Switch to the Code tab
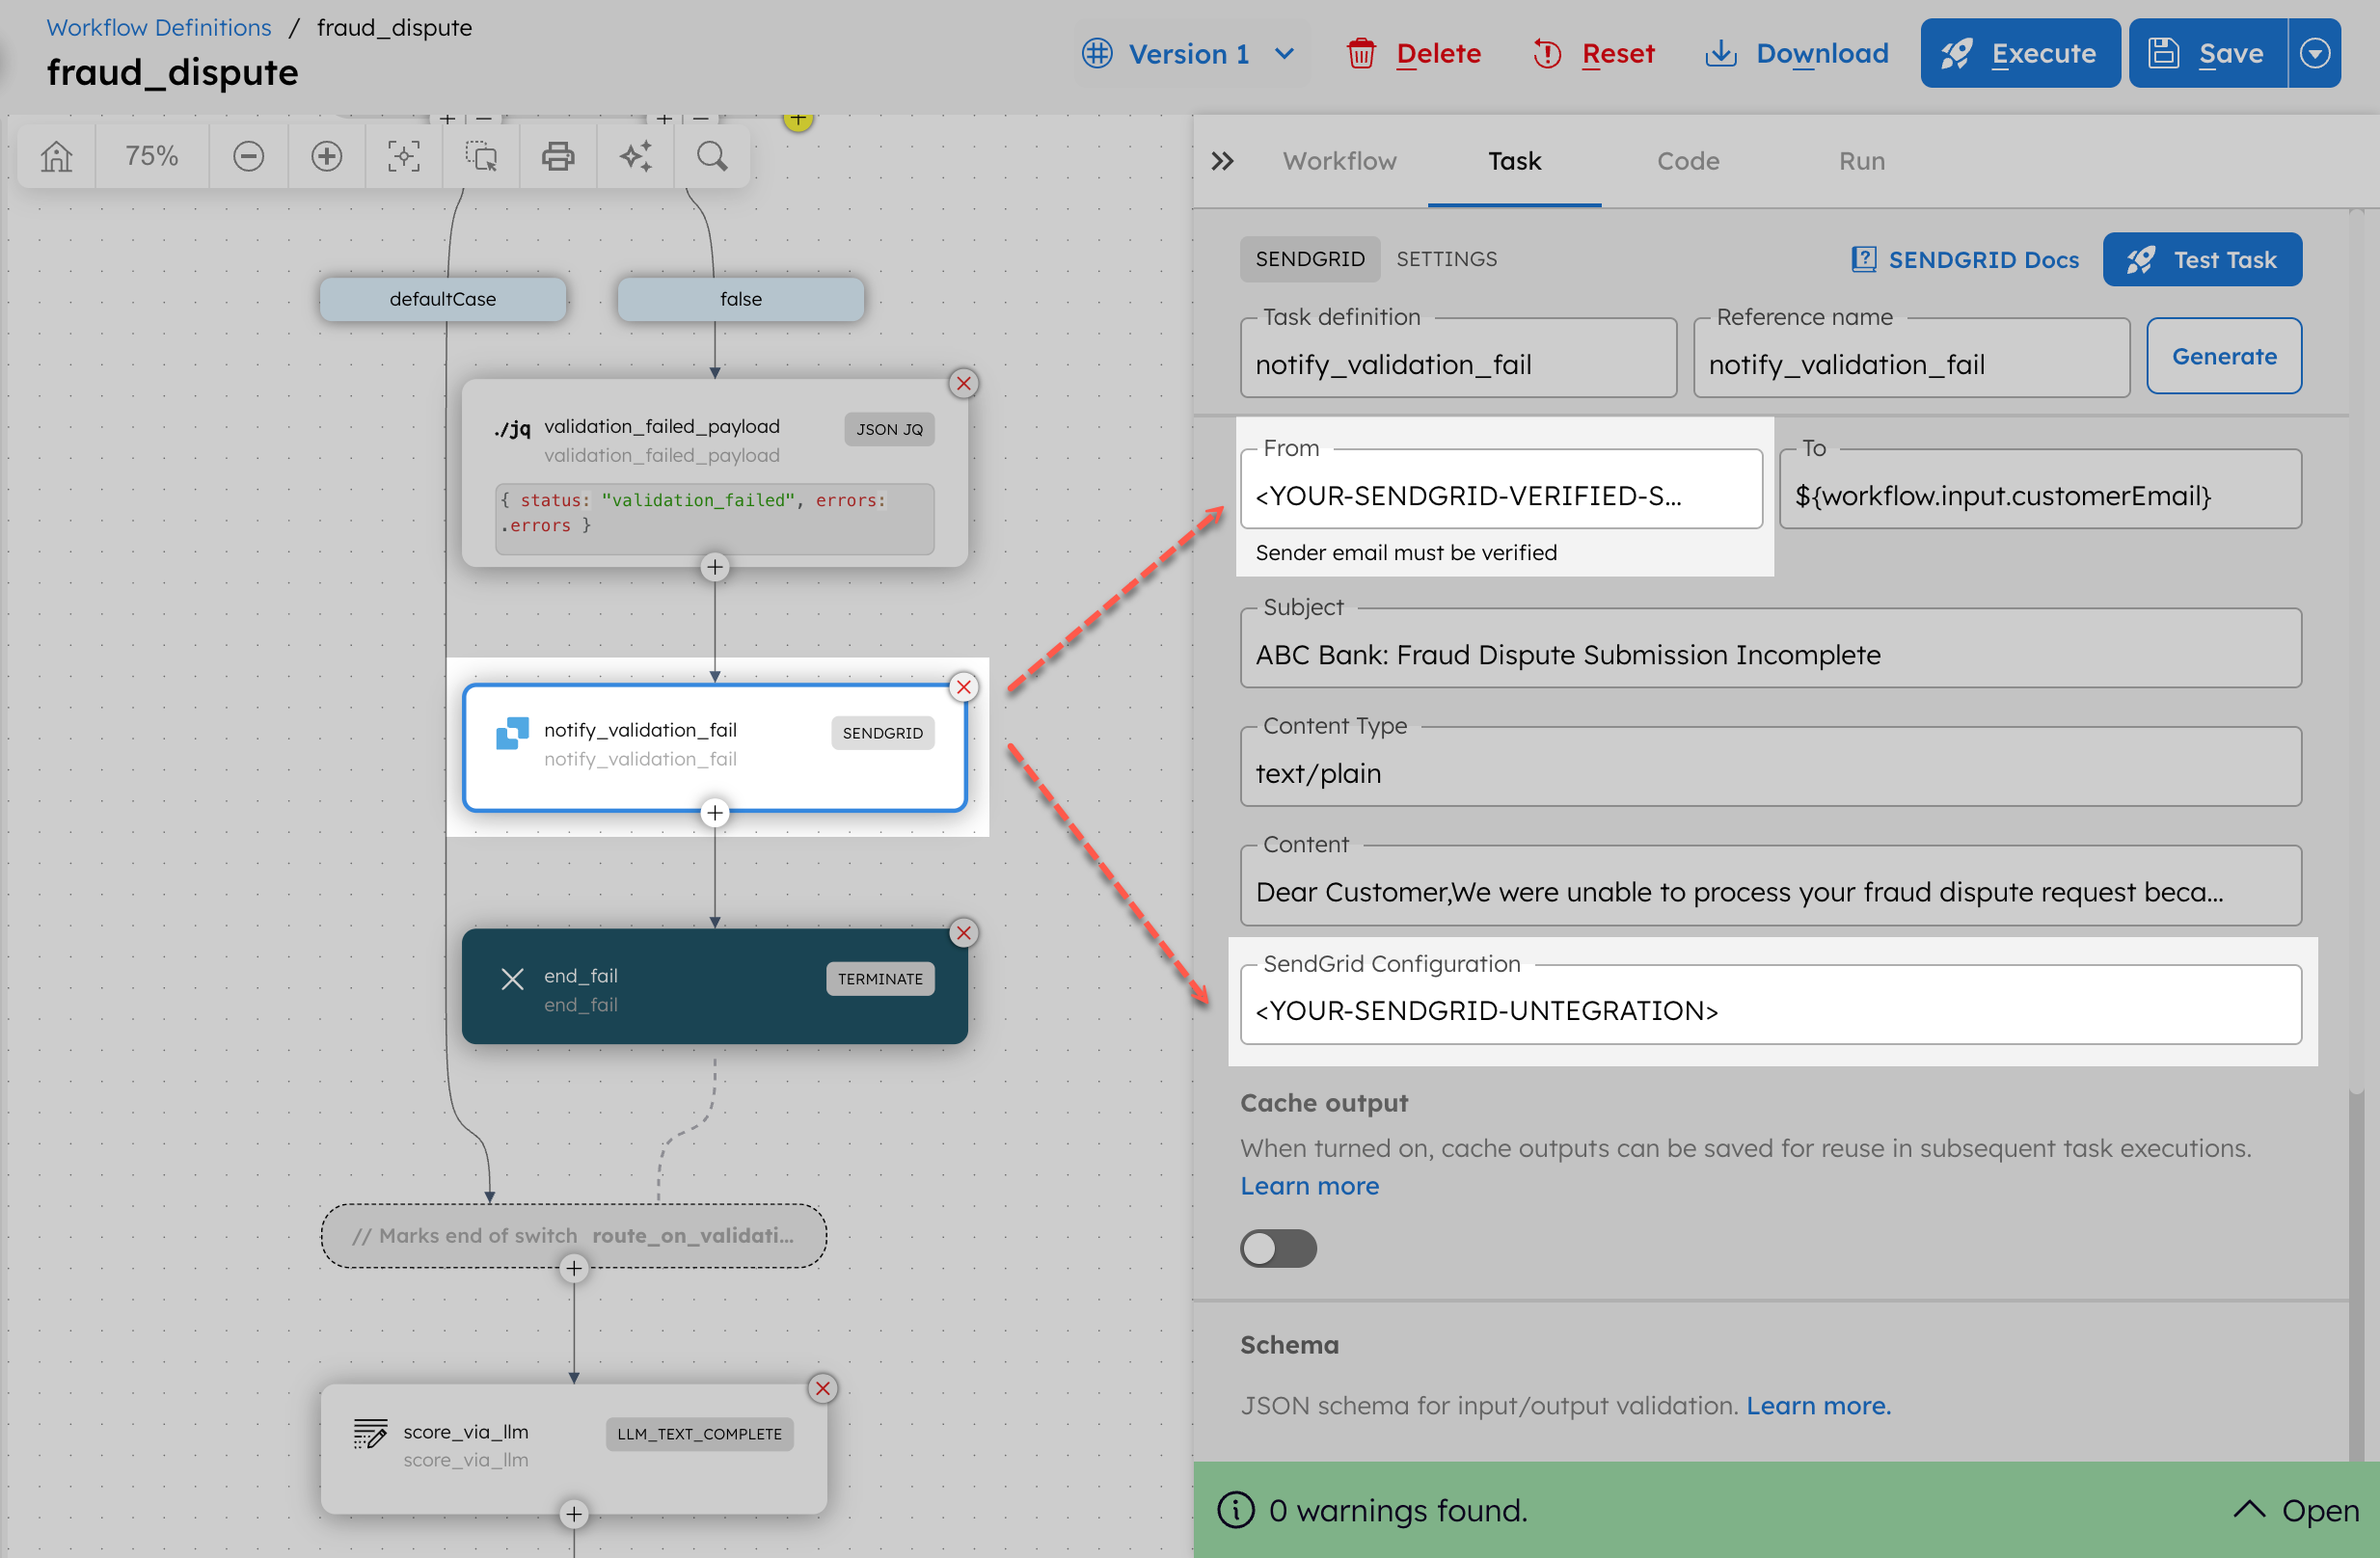This screenshot has height=1558, width=2380. (1687, 160)
